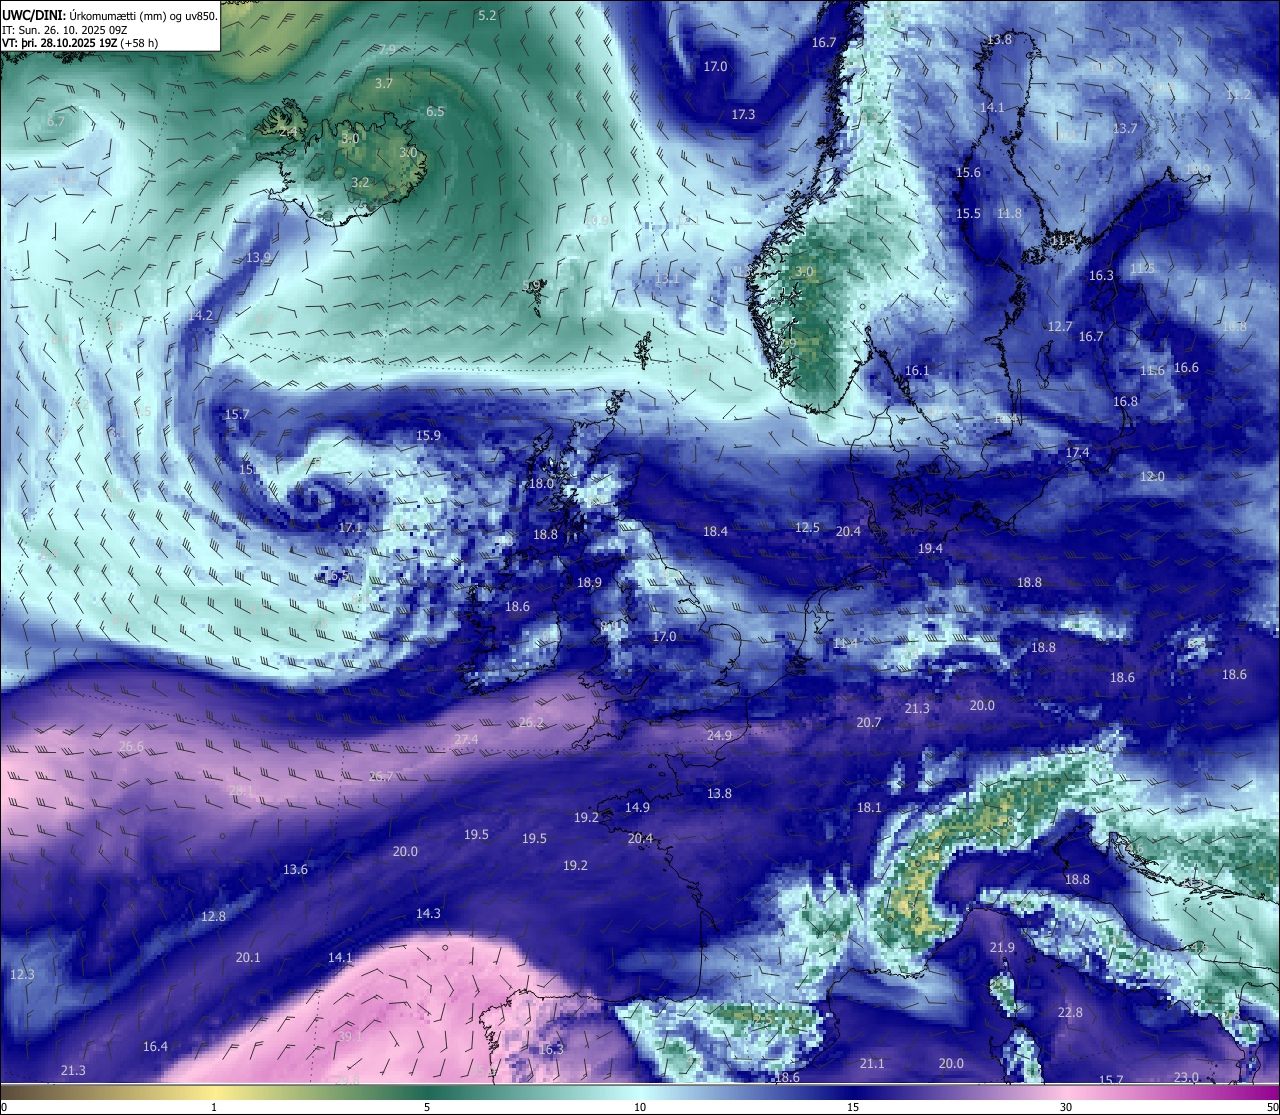Screen dimensions: 1280x1115
Task: Click the 22.8 value in the Tyrrhenian Sea
Action: click(x=1070, y=1013)
